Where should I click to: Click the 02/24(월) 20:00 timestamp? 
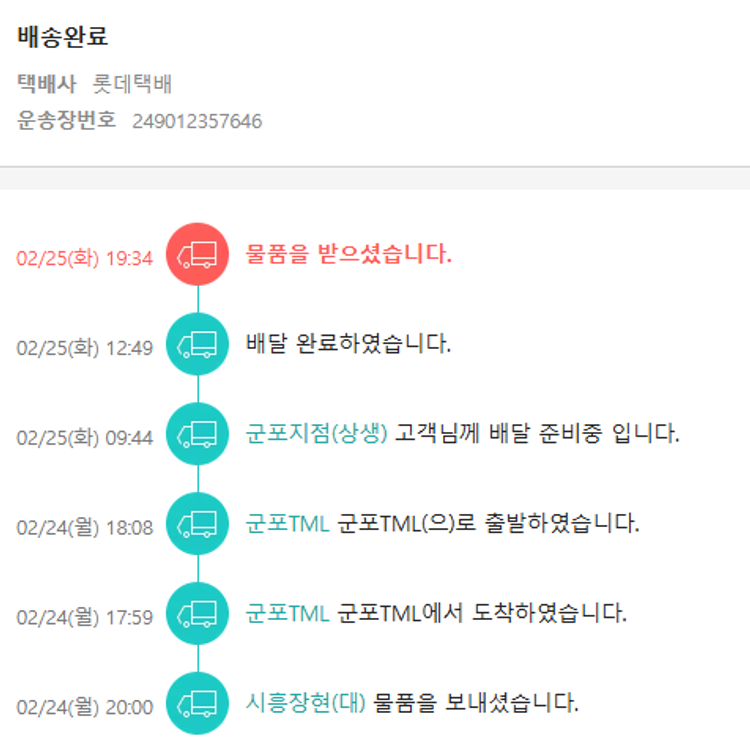pos(84,707)
